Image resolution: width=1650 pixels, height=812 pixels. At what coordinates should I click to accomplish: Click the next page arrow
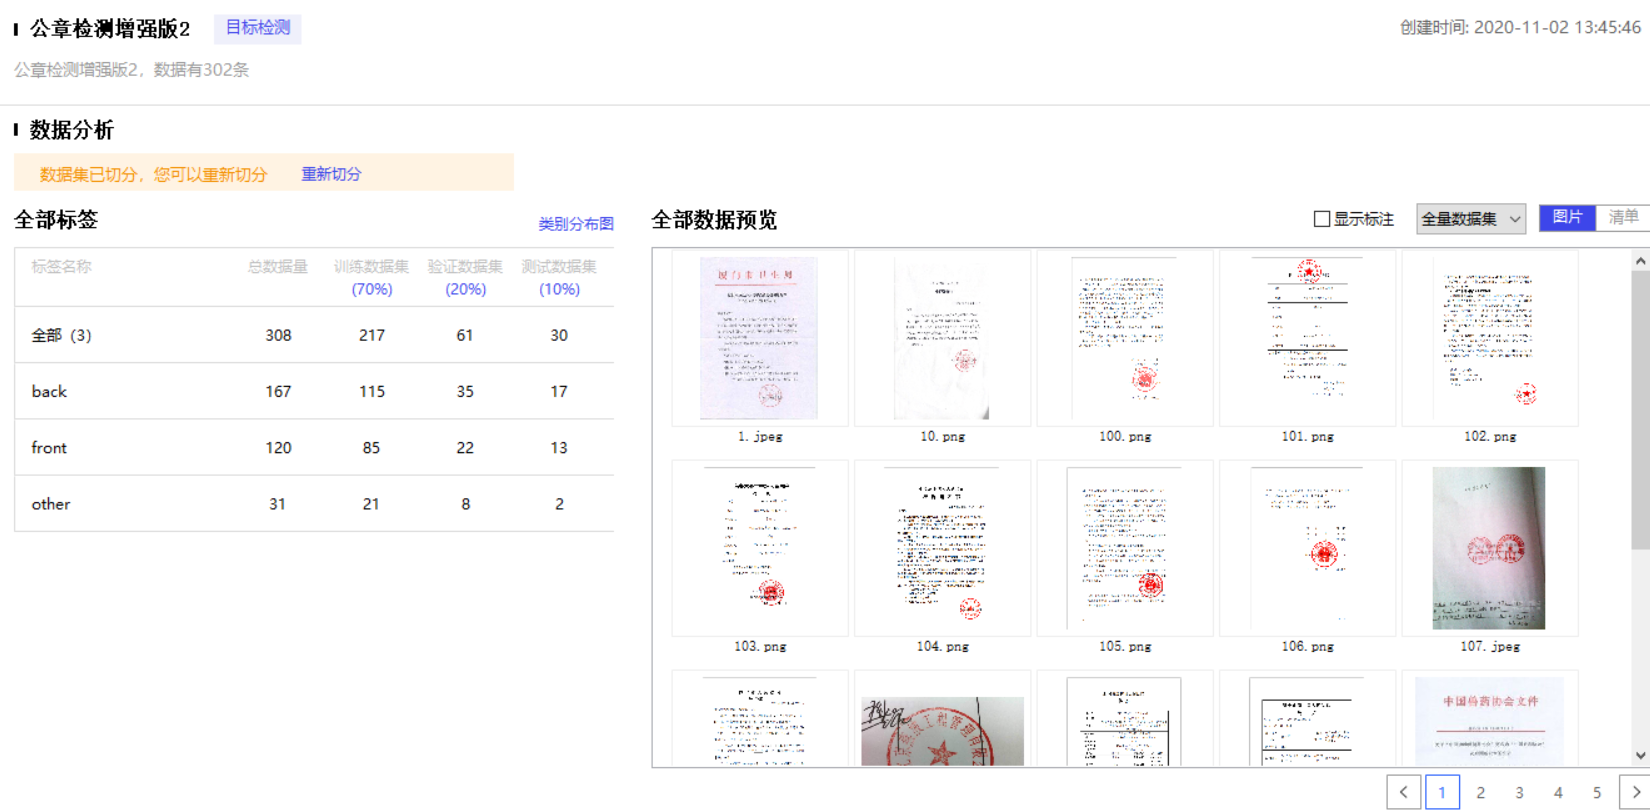pos(1635,792)
